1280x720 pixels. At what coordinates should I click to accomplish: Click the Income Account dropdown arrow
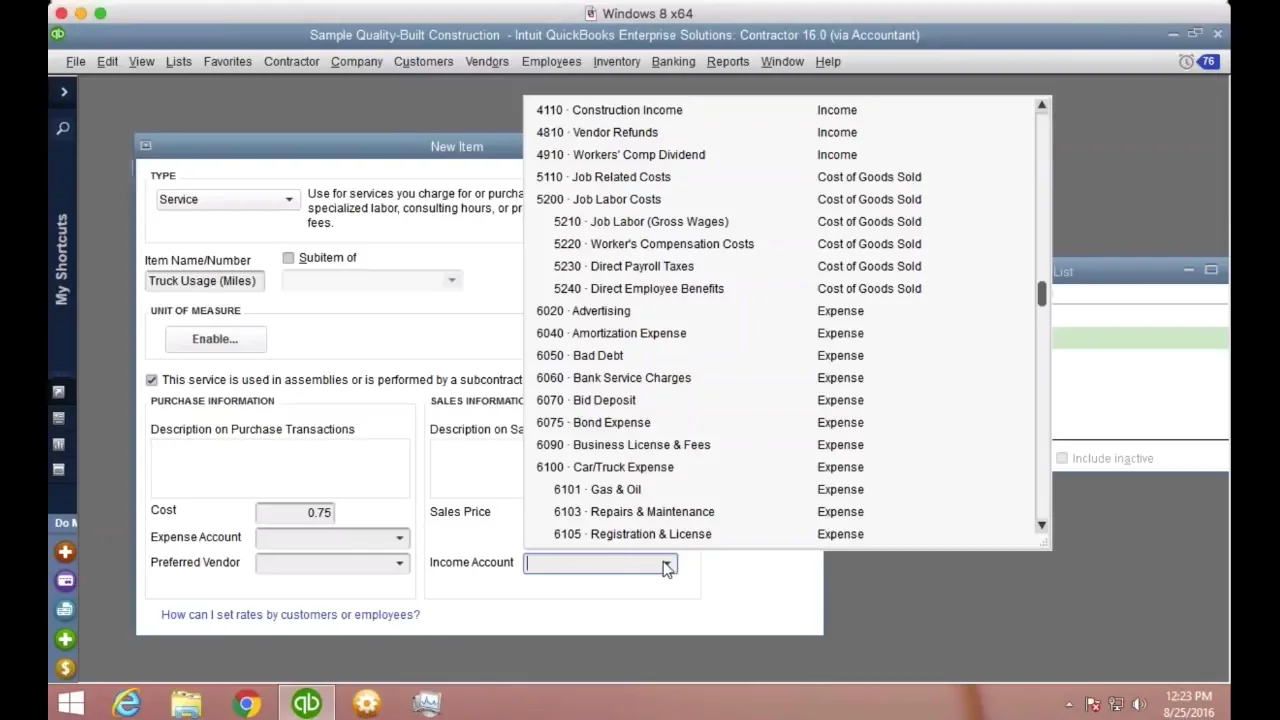coord(667,564)
